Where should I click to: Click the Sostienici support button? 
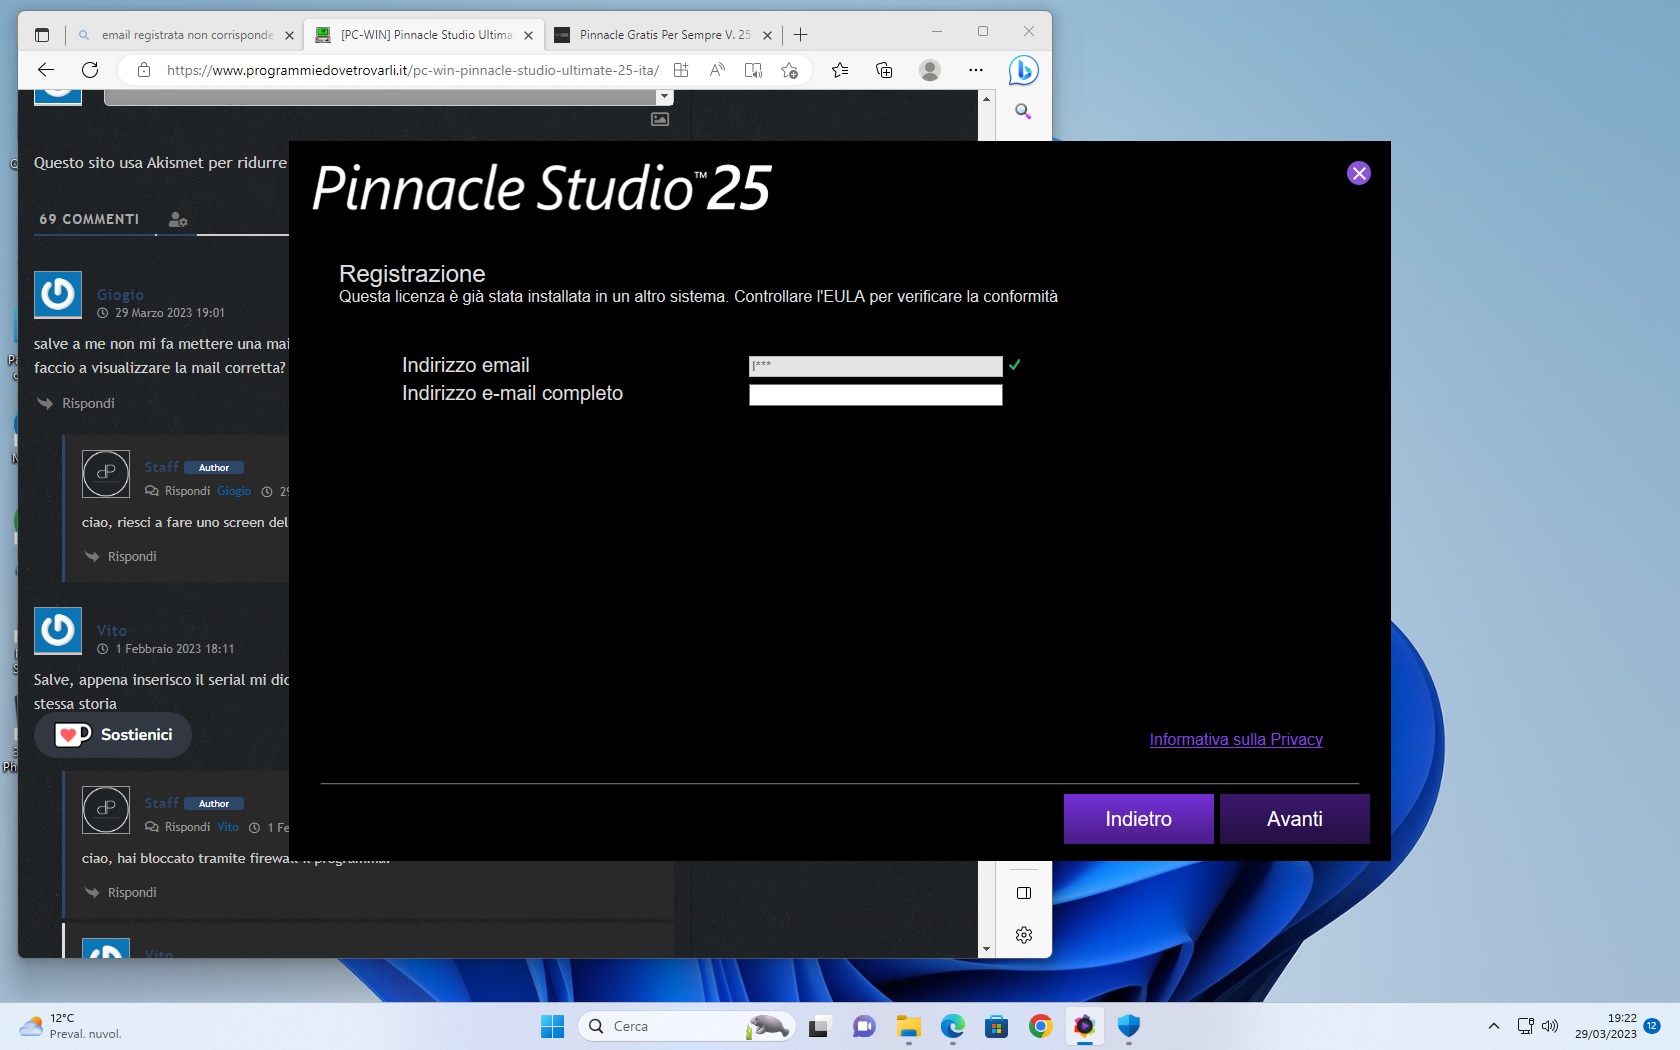coord(113,735)
